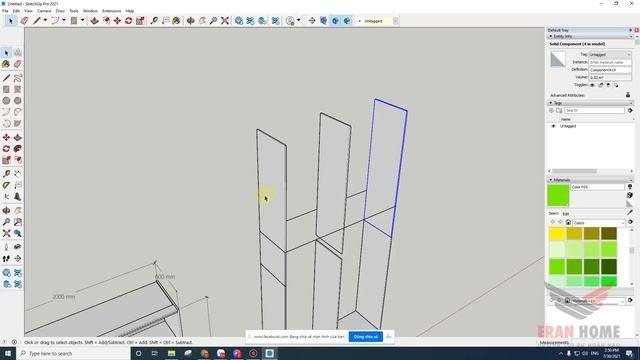Collapse the Entity Info panel
The image size is (640, 360).
pyautogui.click(x=551, y=36)
